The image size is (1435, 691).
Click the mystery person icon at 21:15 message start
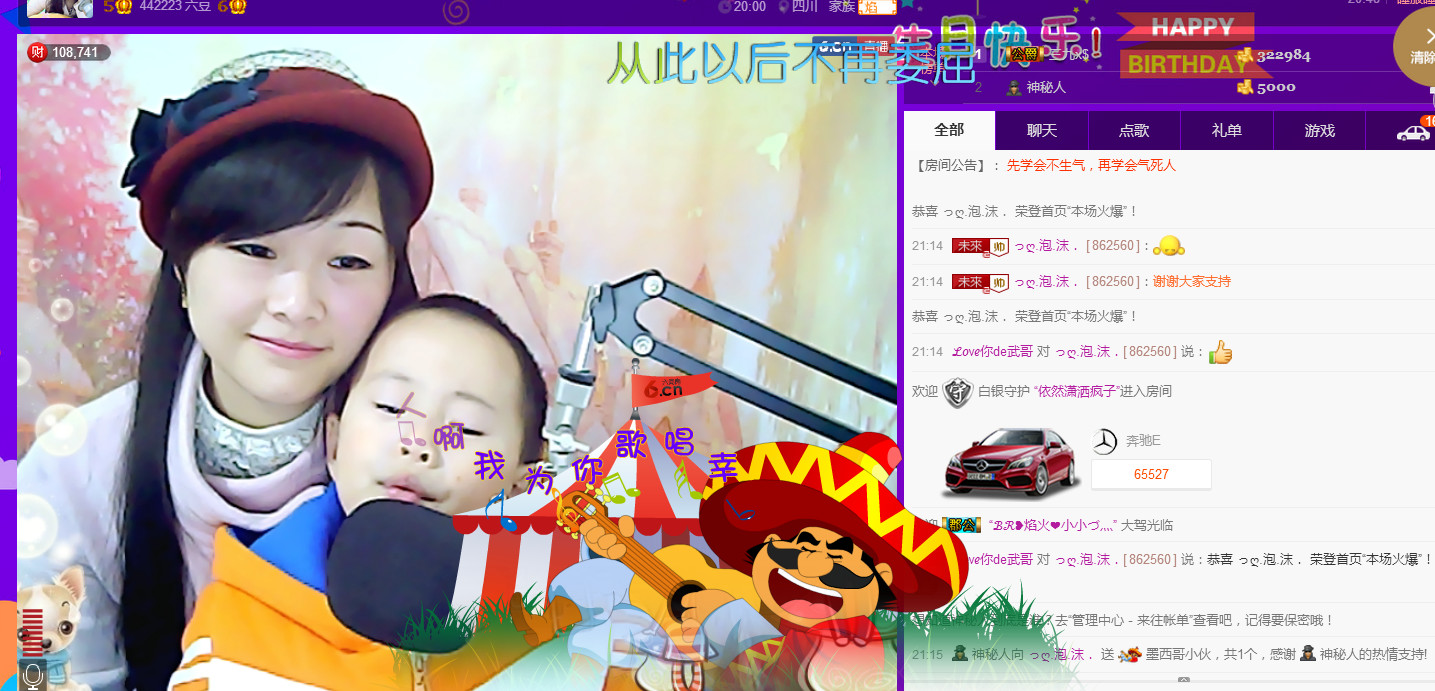click(959, 654)
